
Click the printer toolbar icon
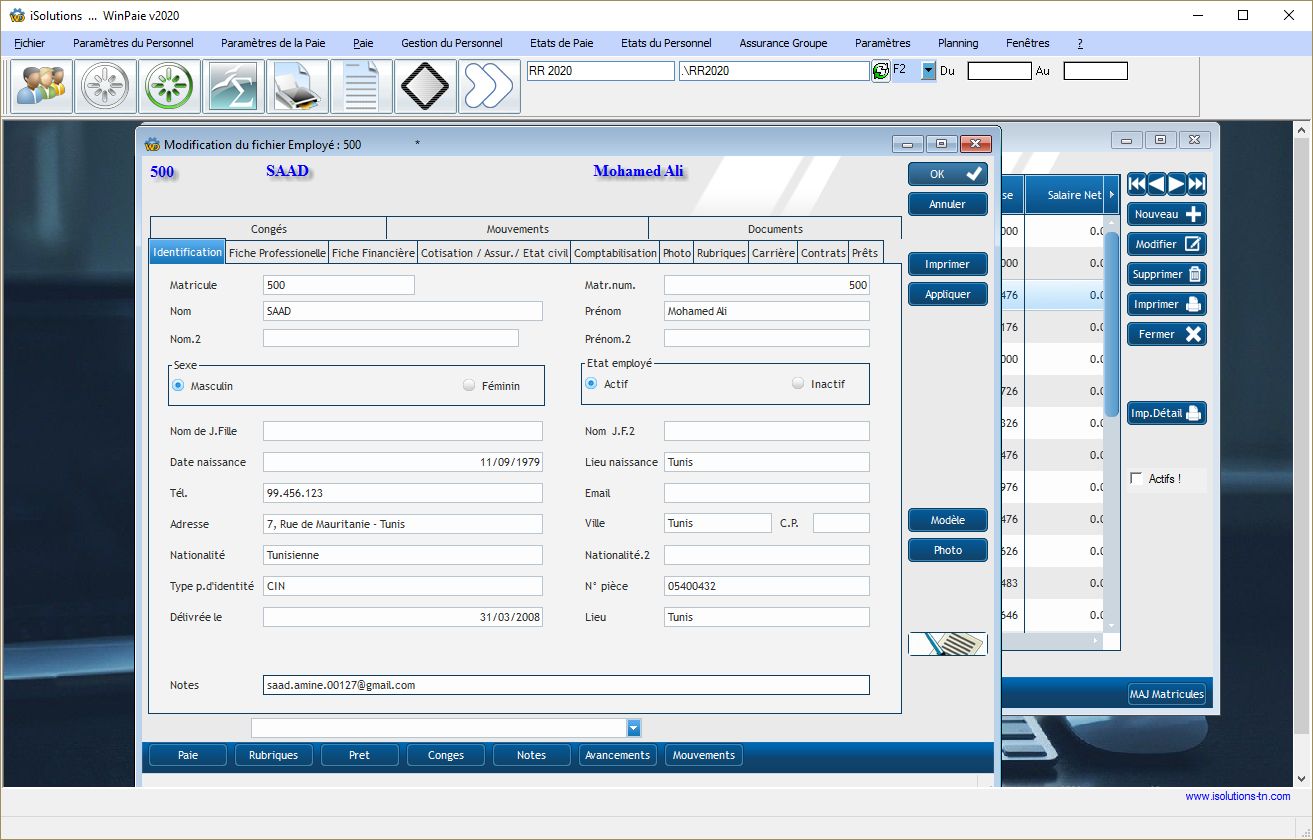(297, 87)
